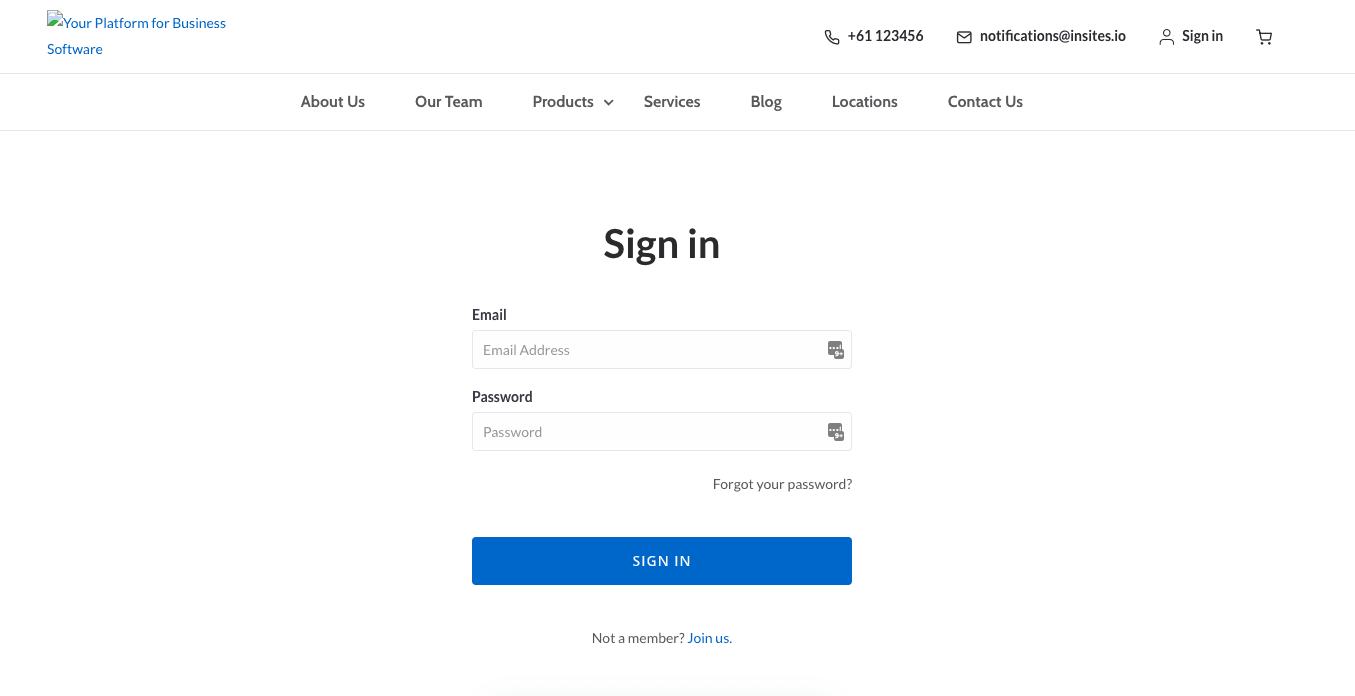
Task: Click the phone icon in header
Action: tap(832, 37)
